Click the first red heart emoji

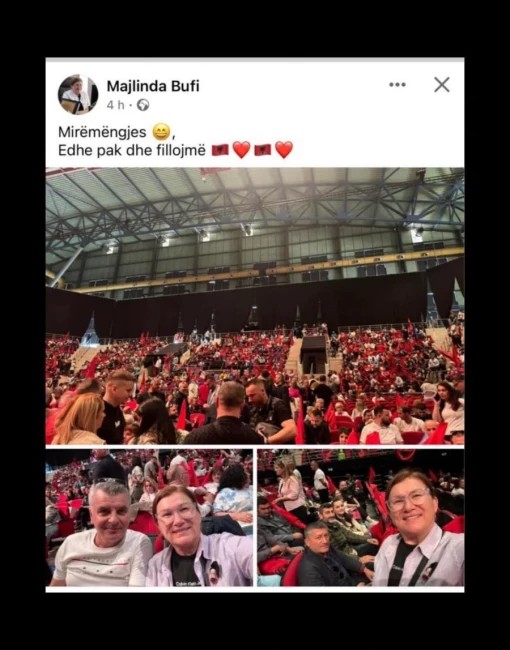[x=241, y=150]
